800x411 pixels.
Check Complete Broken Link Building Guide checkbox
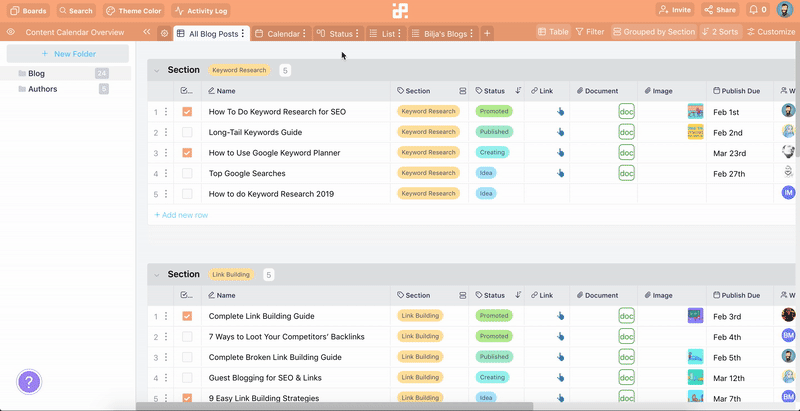[x=187, y=357]
